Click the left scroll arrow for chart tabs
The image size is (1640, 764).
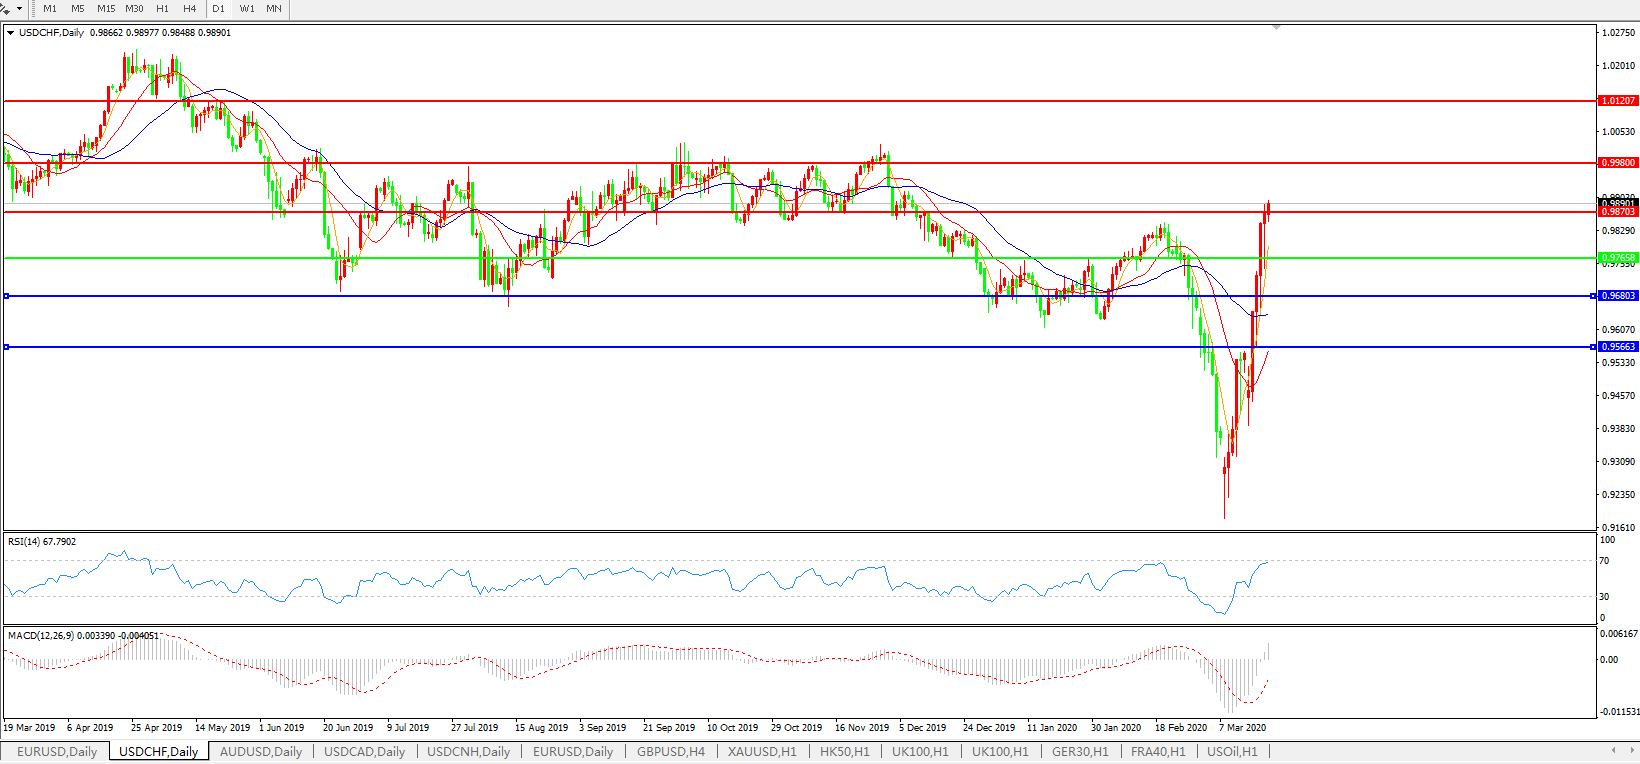[x=1613, y=750]
